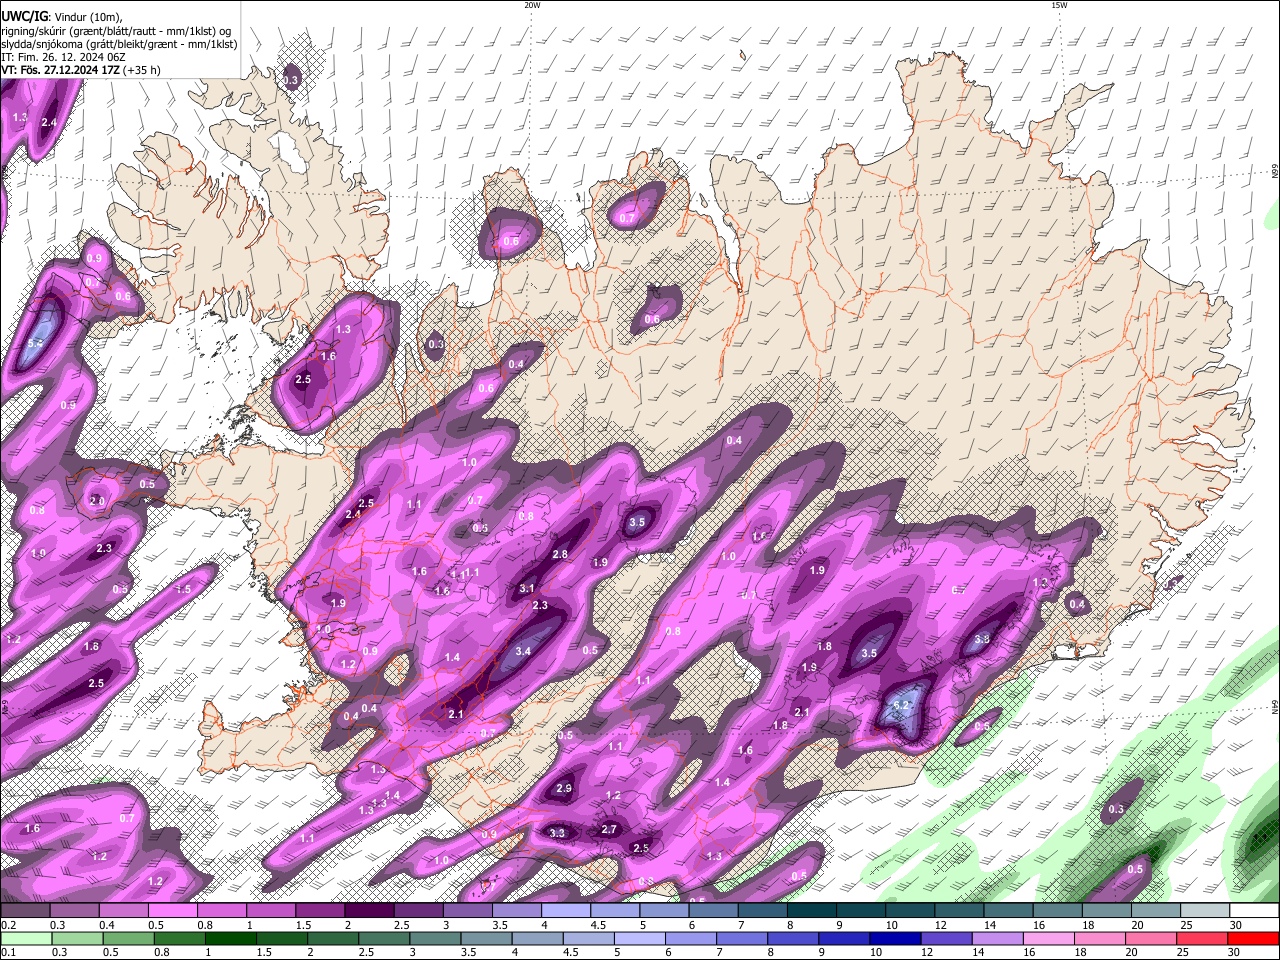Click the 2.7 precipitation value
This screenshot has width=1280, height=960.
pyautogui.click(x=609, y=830)
